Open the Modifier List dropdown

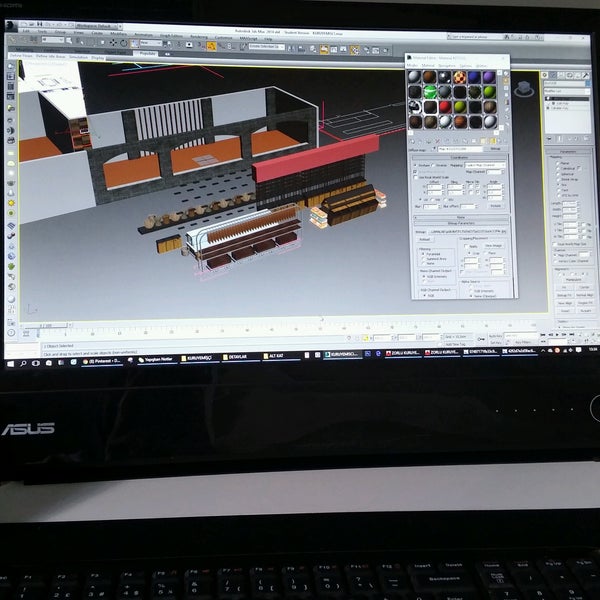[567, 91]
